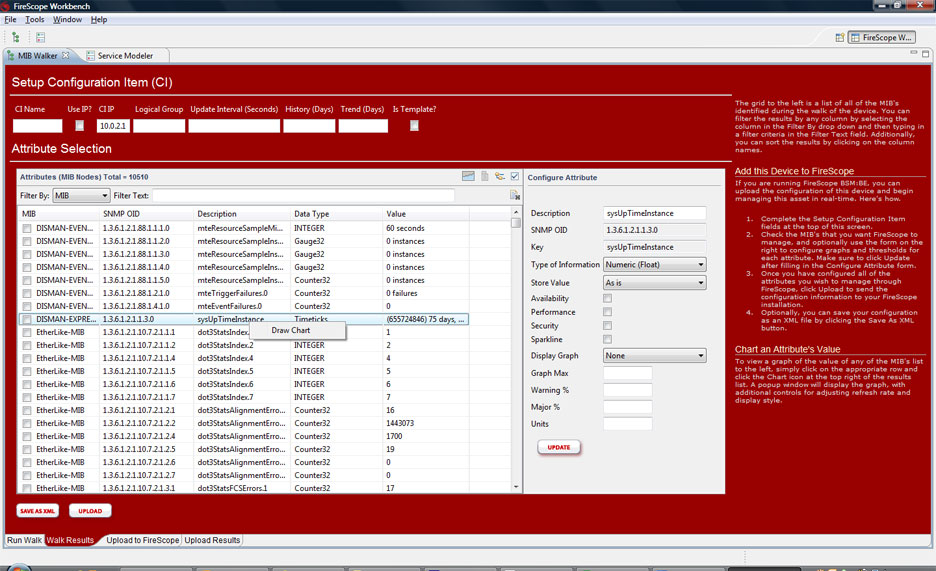
Task: Click the document icon above the attributes grid
Action: pyautogui.click(x=485, y=176)
